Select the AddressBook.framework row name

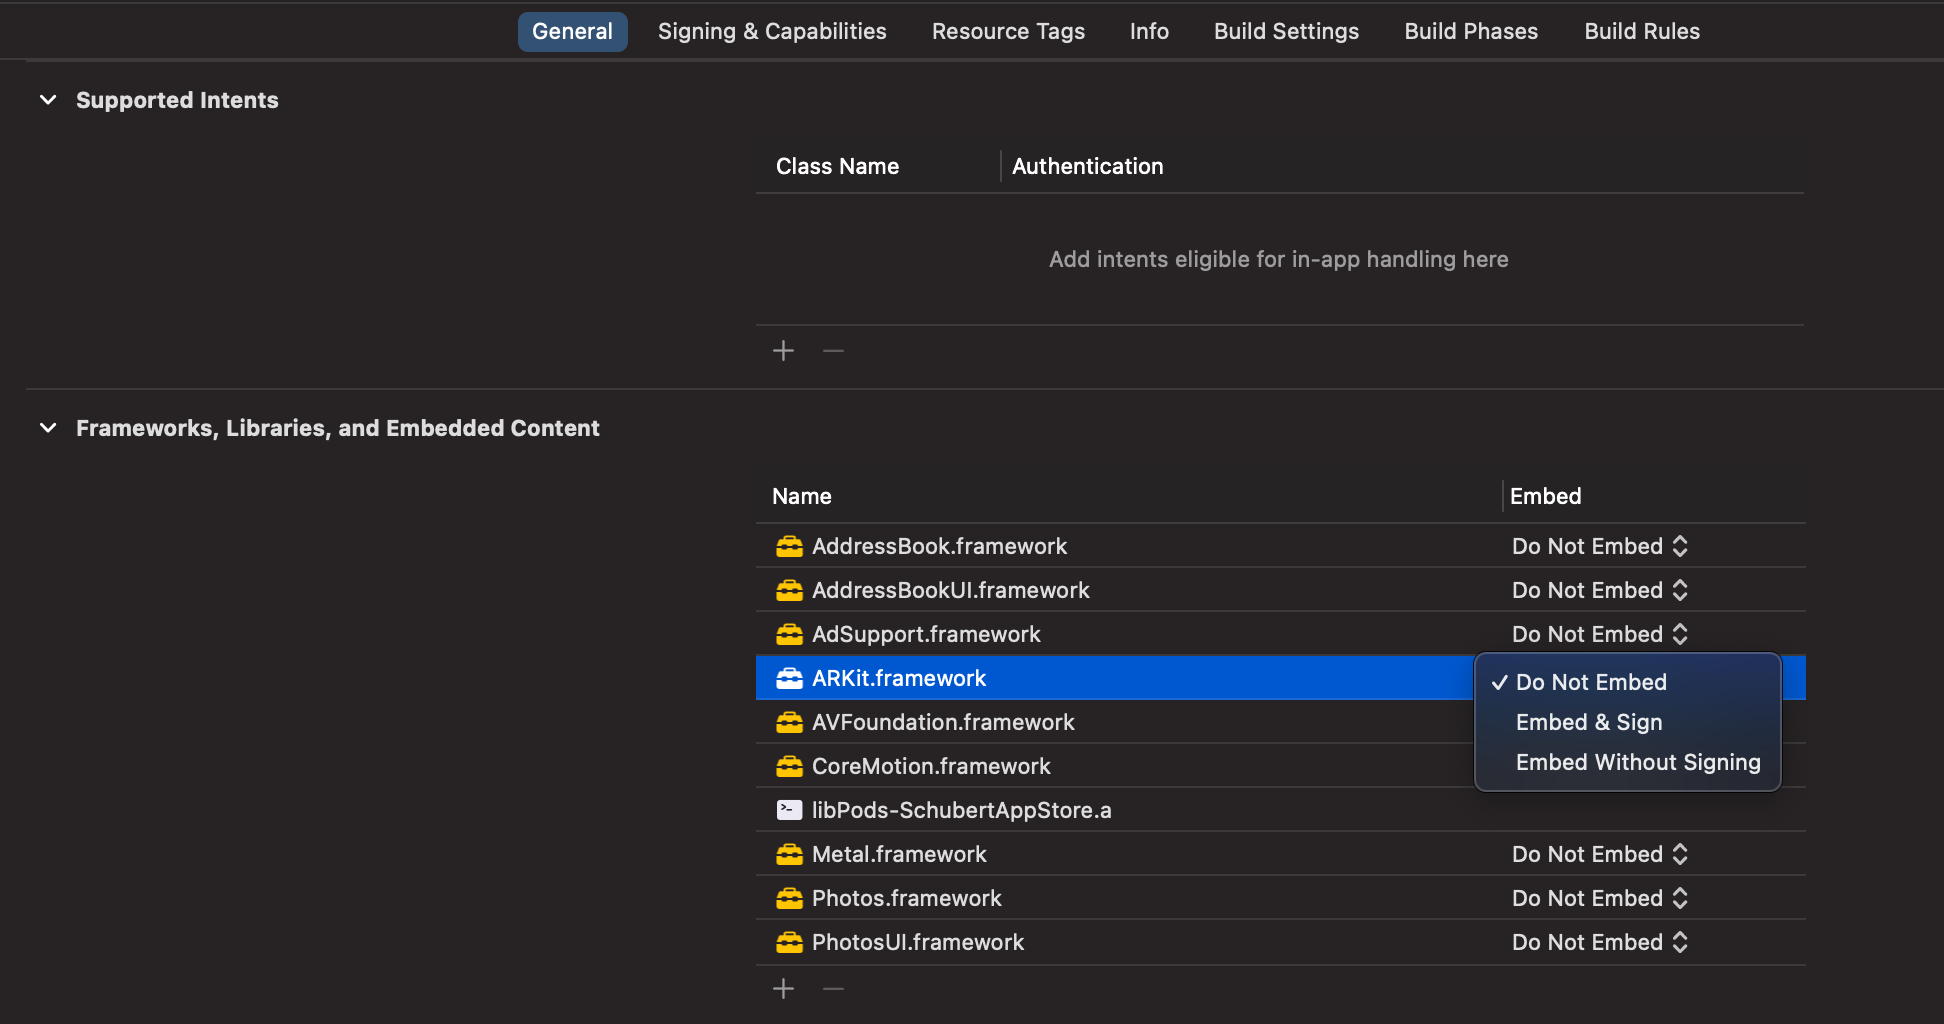939,546
